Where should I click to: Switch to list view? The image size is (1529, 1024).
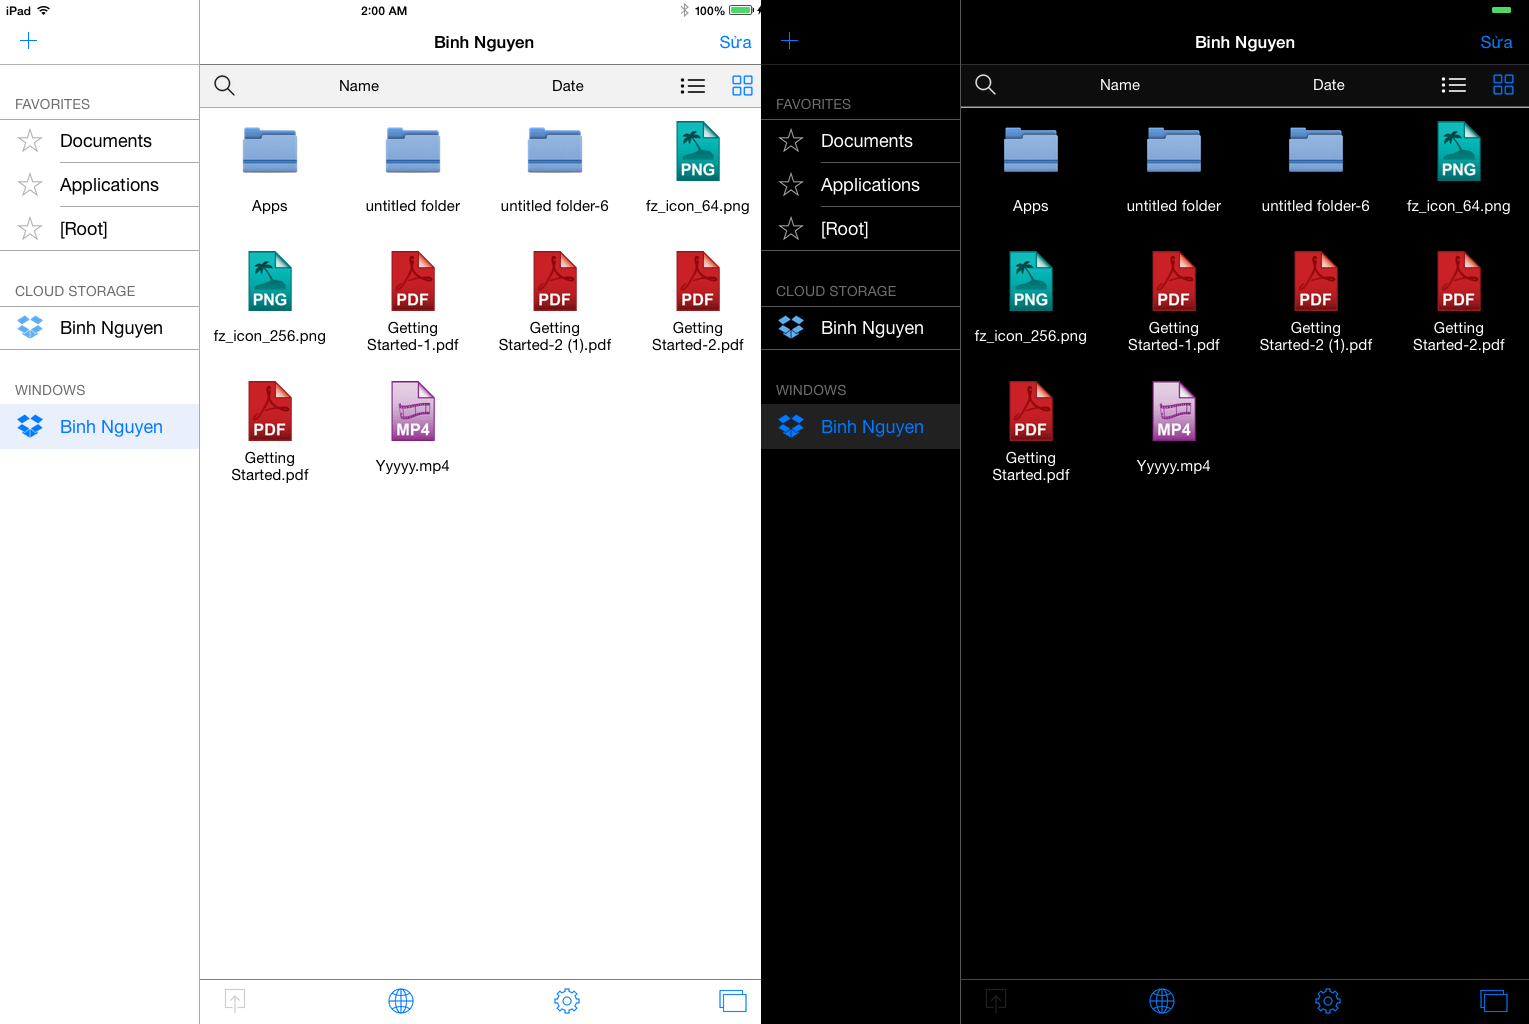coord(693,85)
